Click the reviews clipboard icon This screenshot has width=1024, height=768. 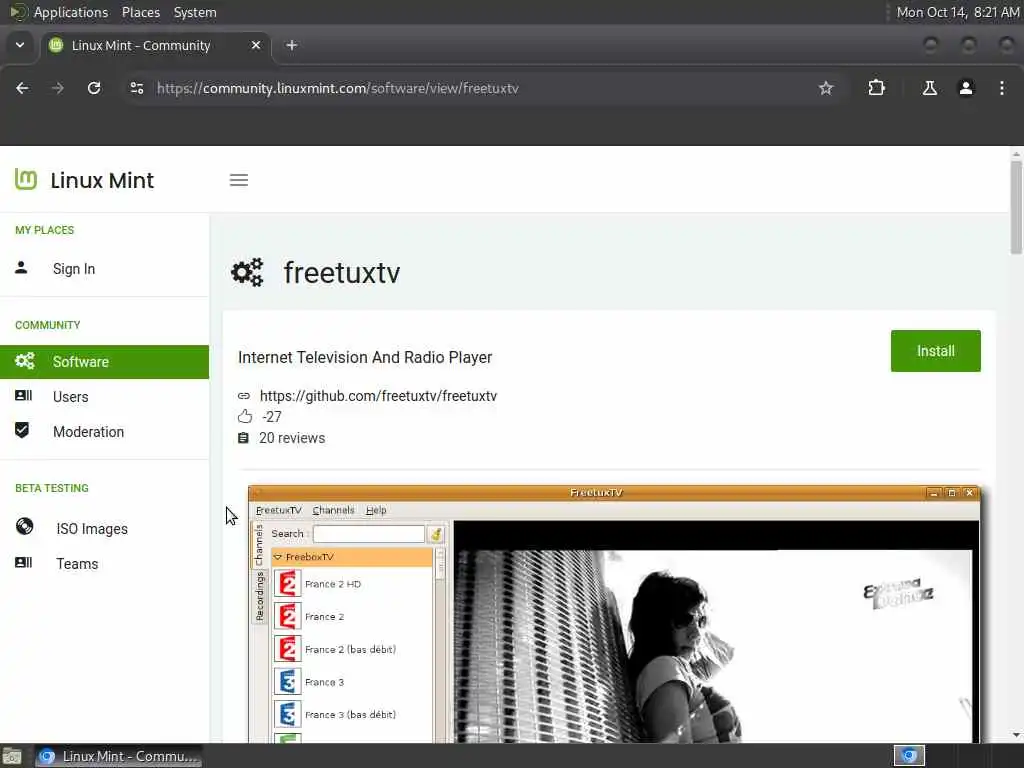[x=243, y=438]
